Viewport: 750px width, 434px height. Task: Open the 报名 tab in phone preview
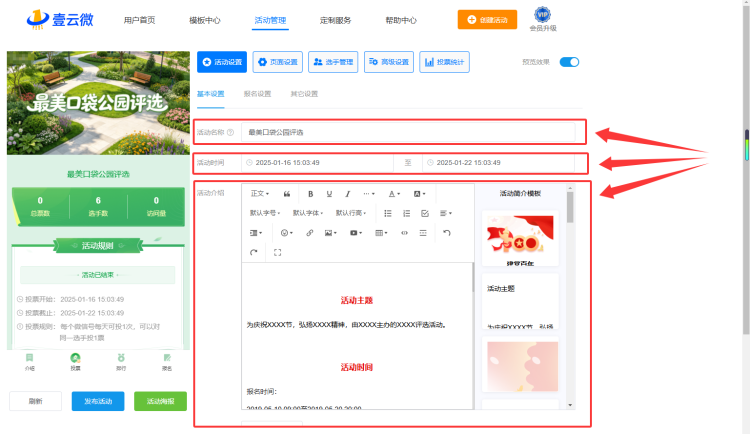(x=166, y=362)
